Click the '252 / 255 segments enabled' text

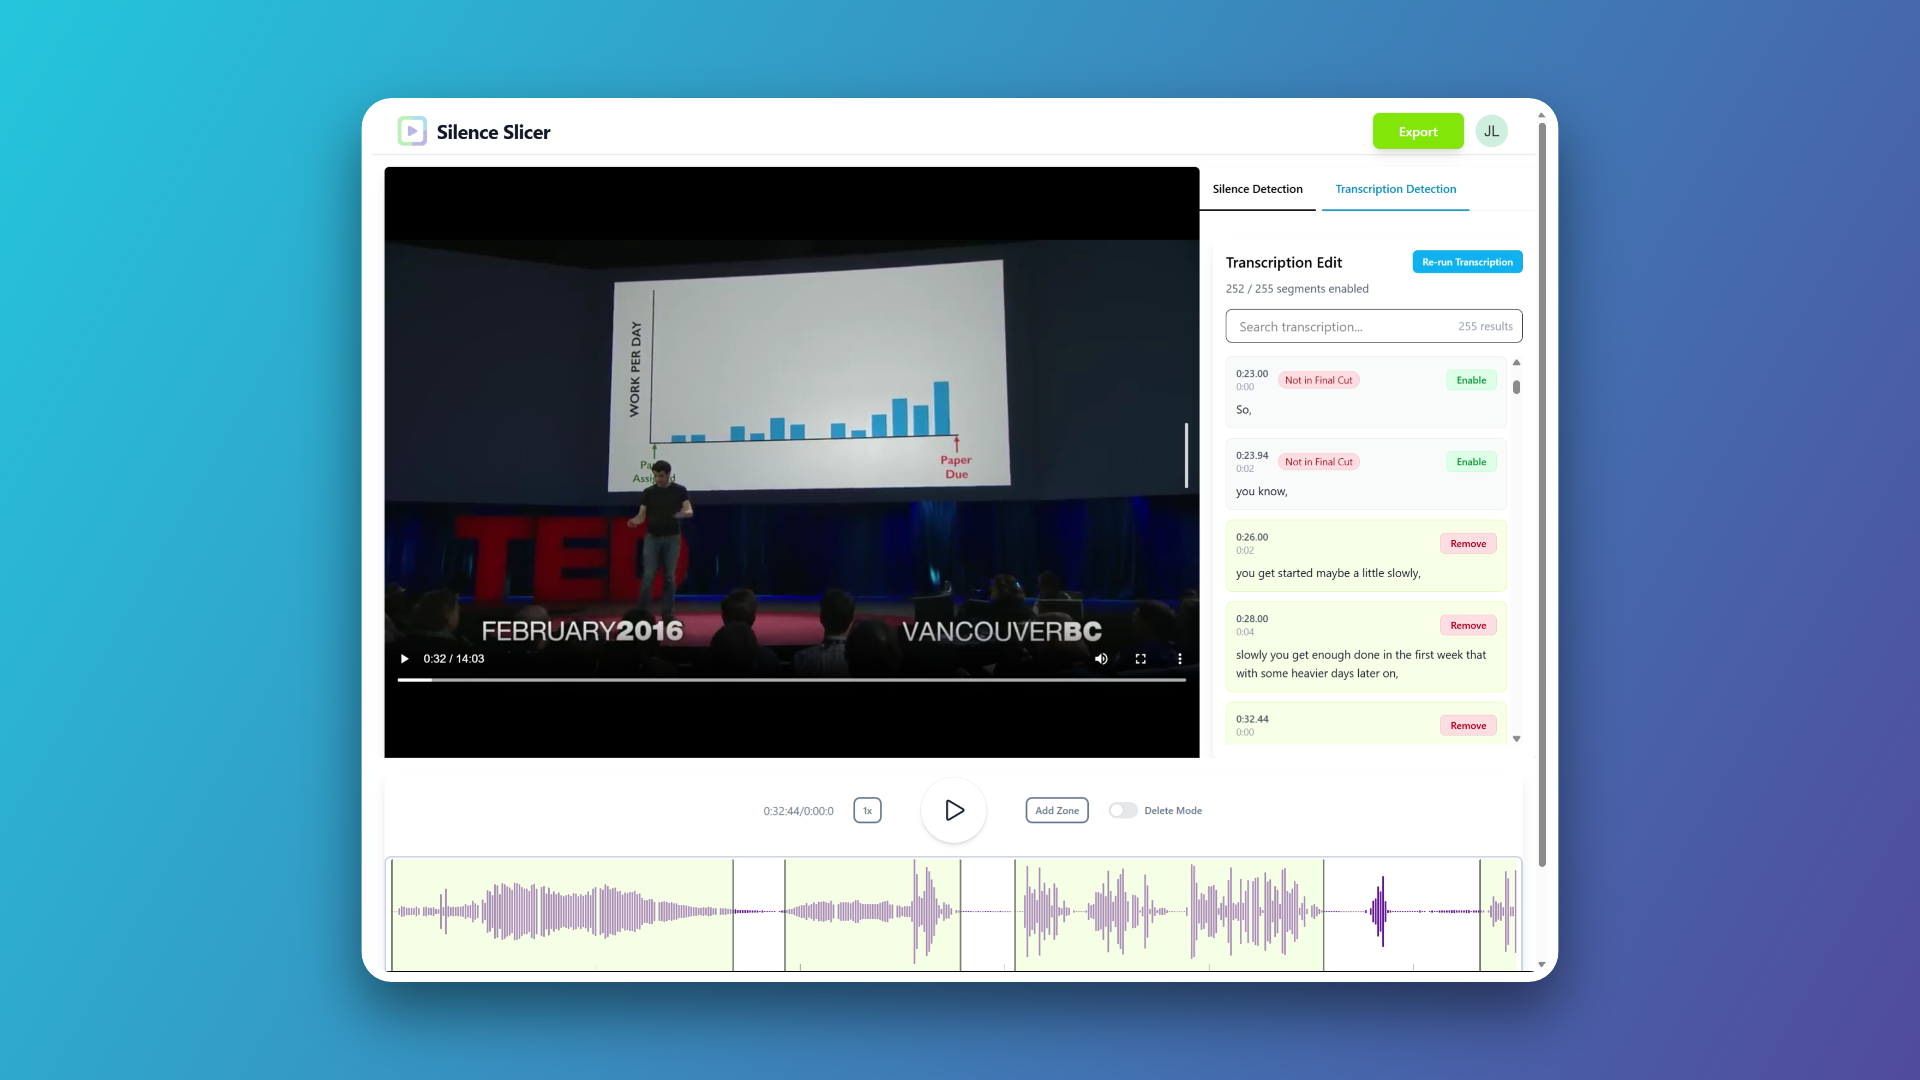1297,289
